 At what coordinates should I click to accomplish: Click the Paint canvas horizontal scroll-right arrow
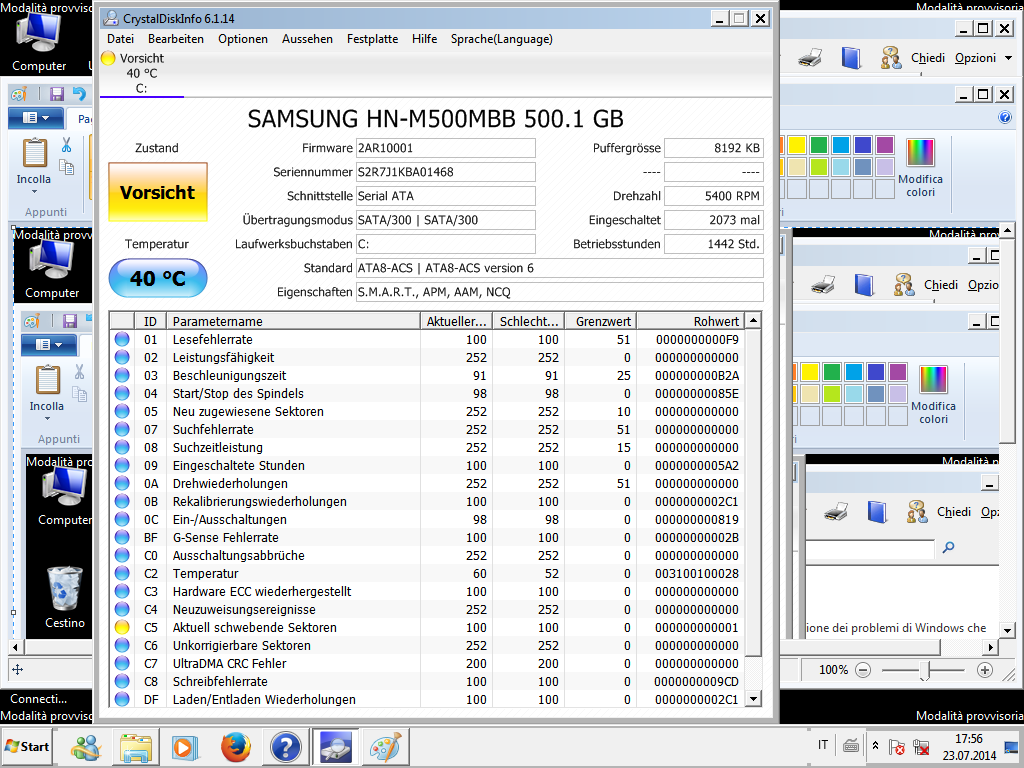[x=991, y=647]
